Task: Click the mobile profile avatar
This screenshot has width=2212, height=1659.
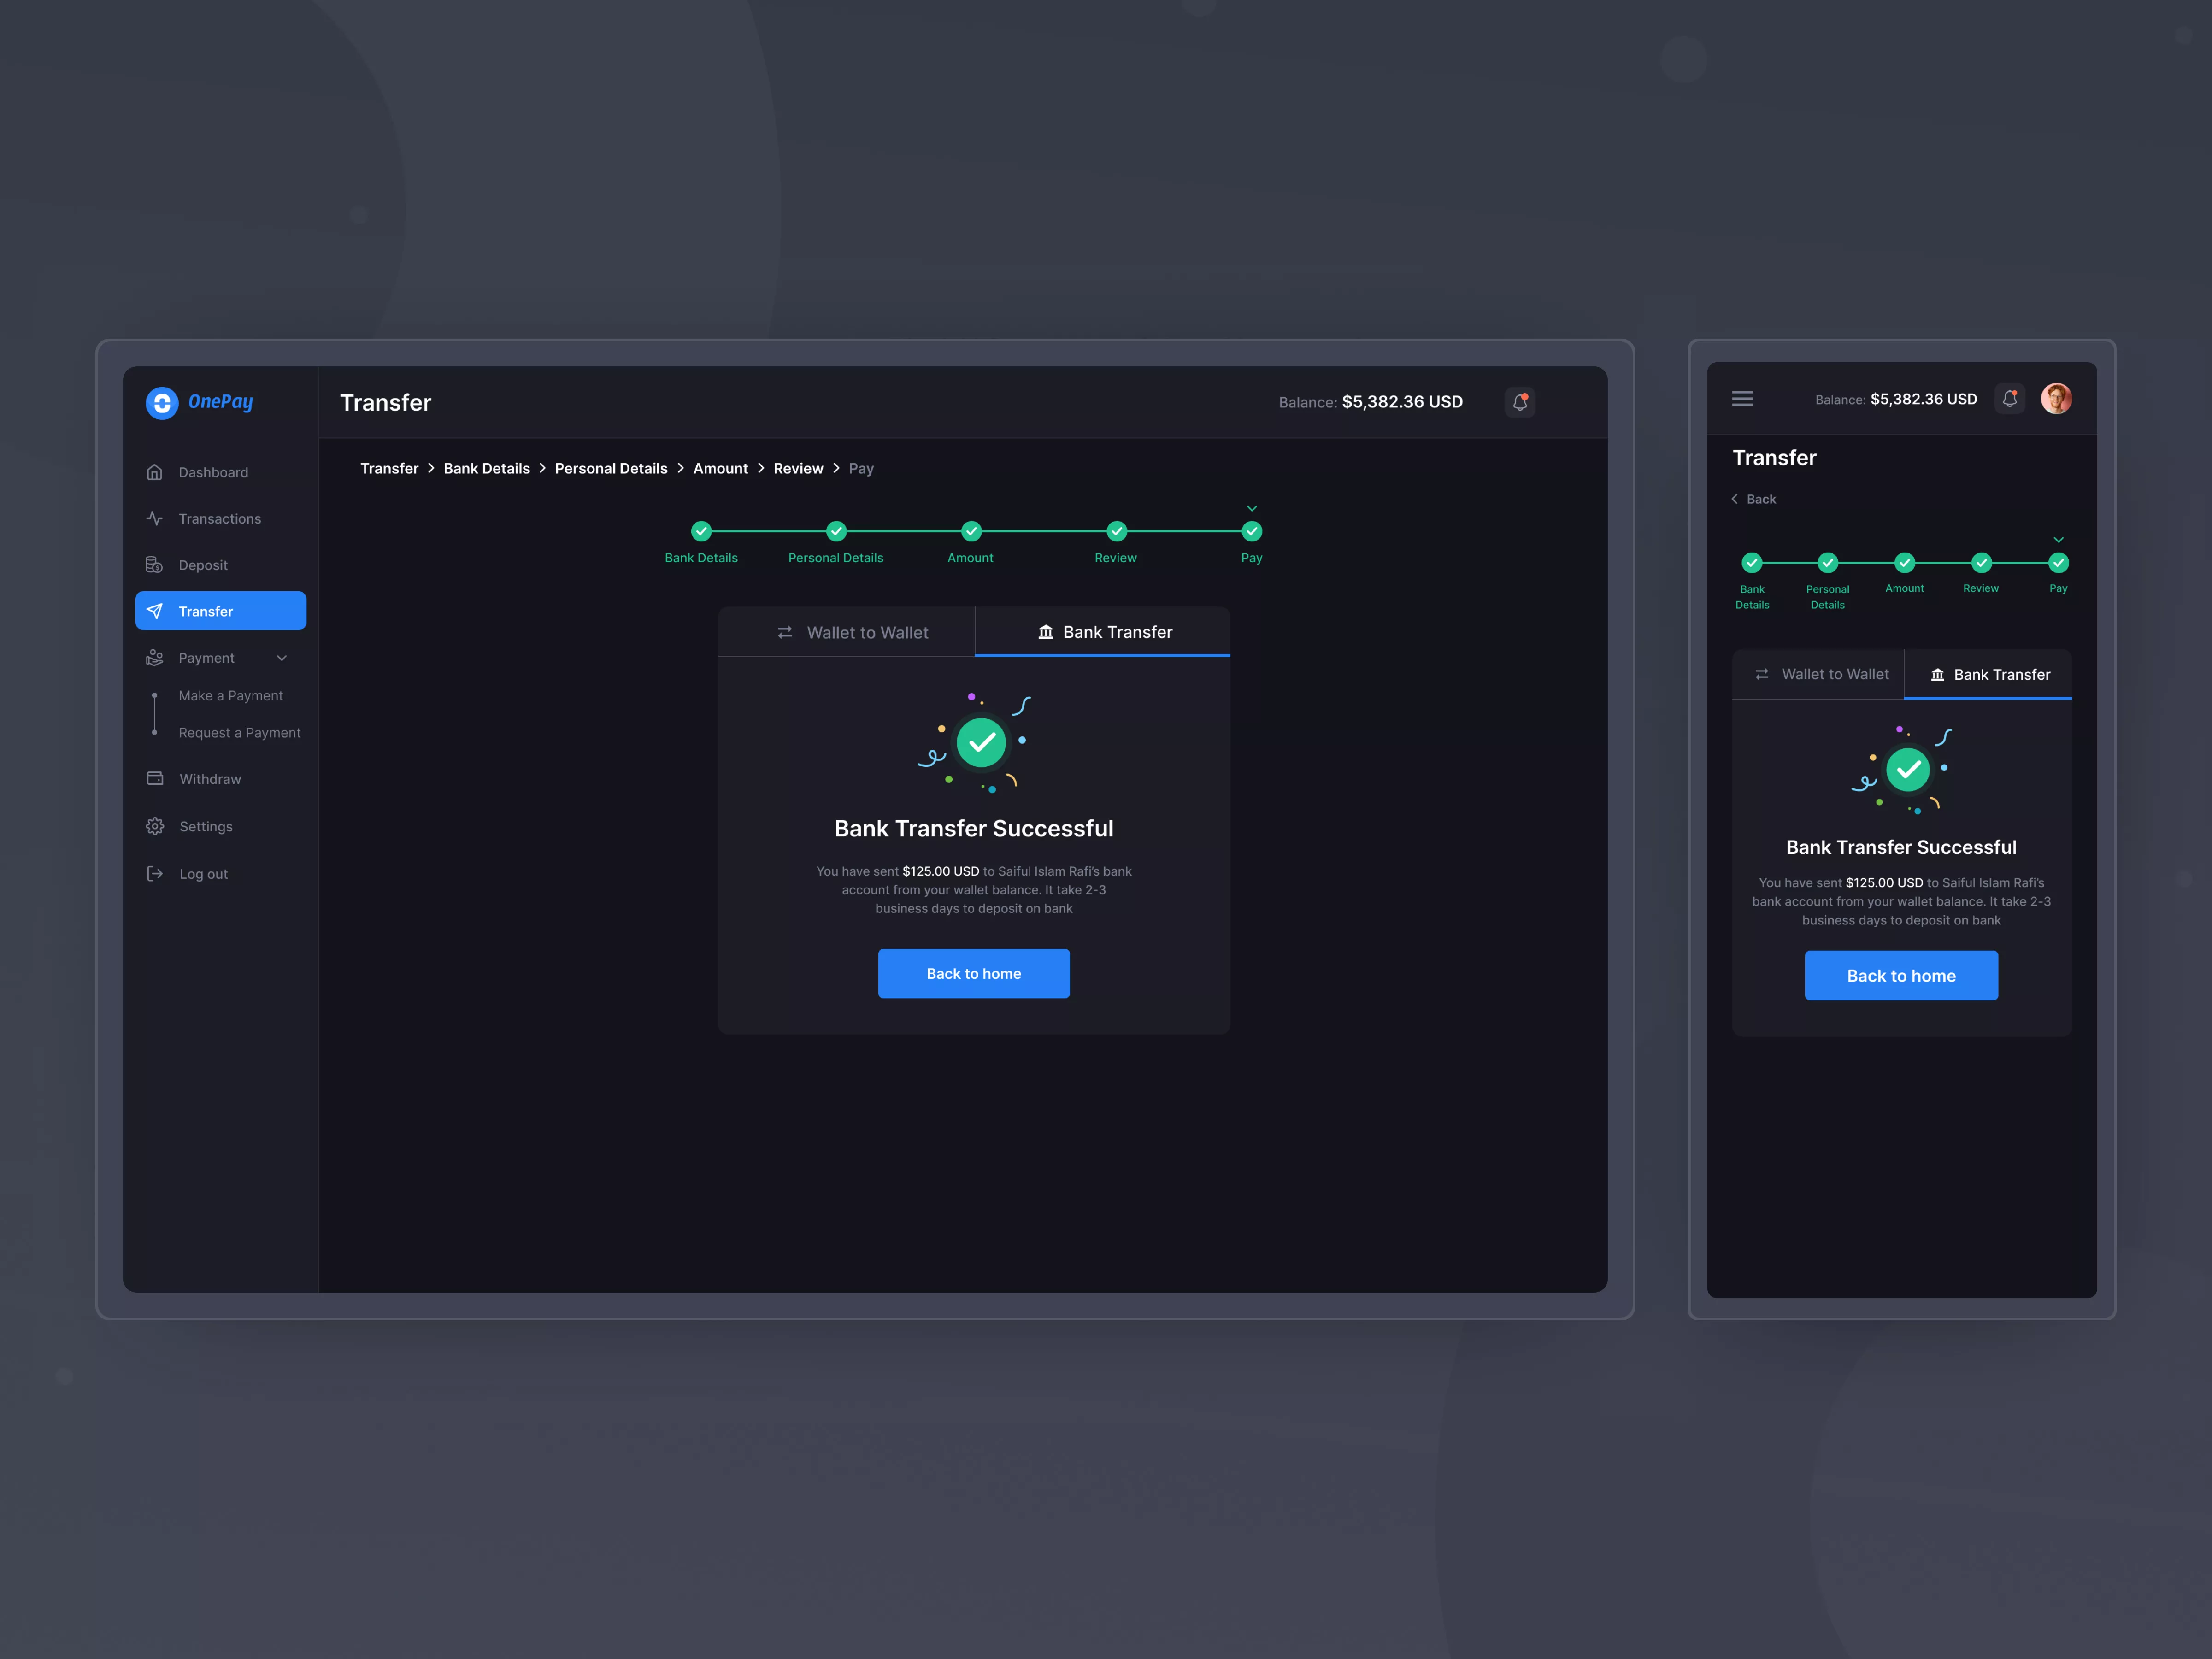Action: (2056, 399)
